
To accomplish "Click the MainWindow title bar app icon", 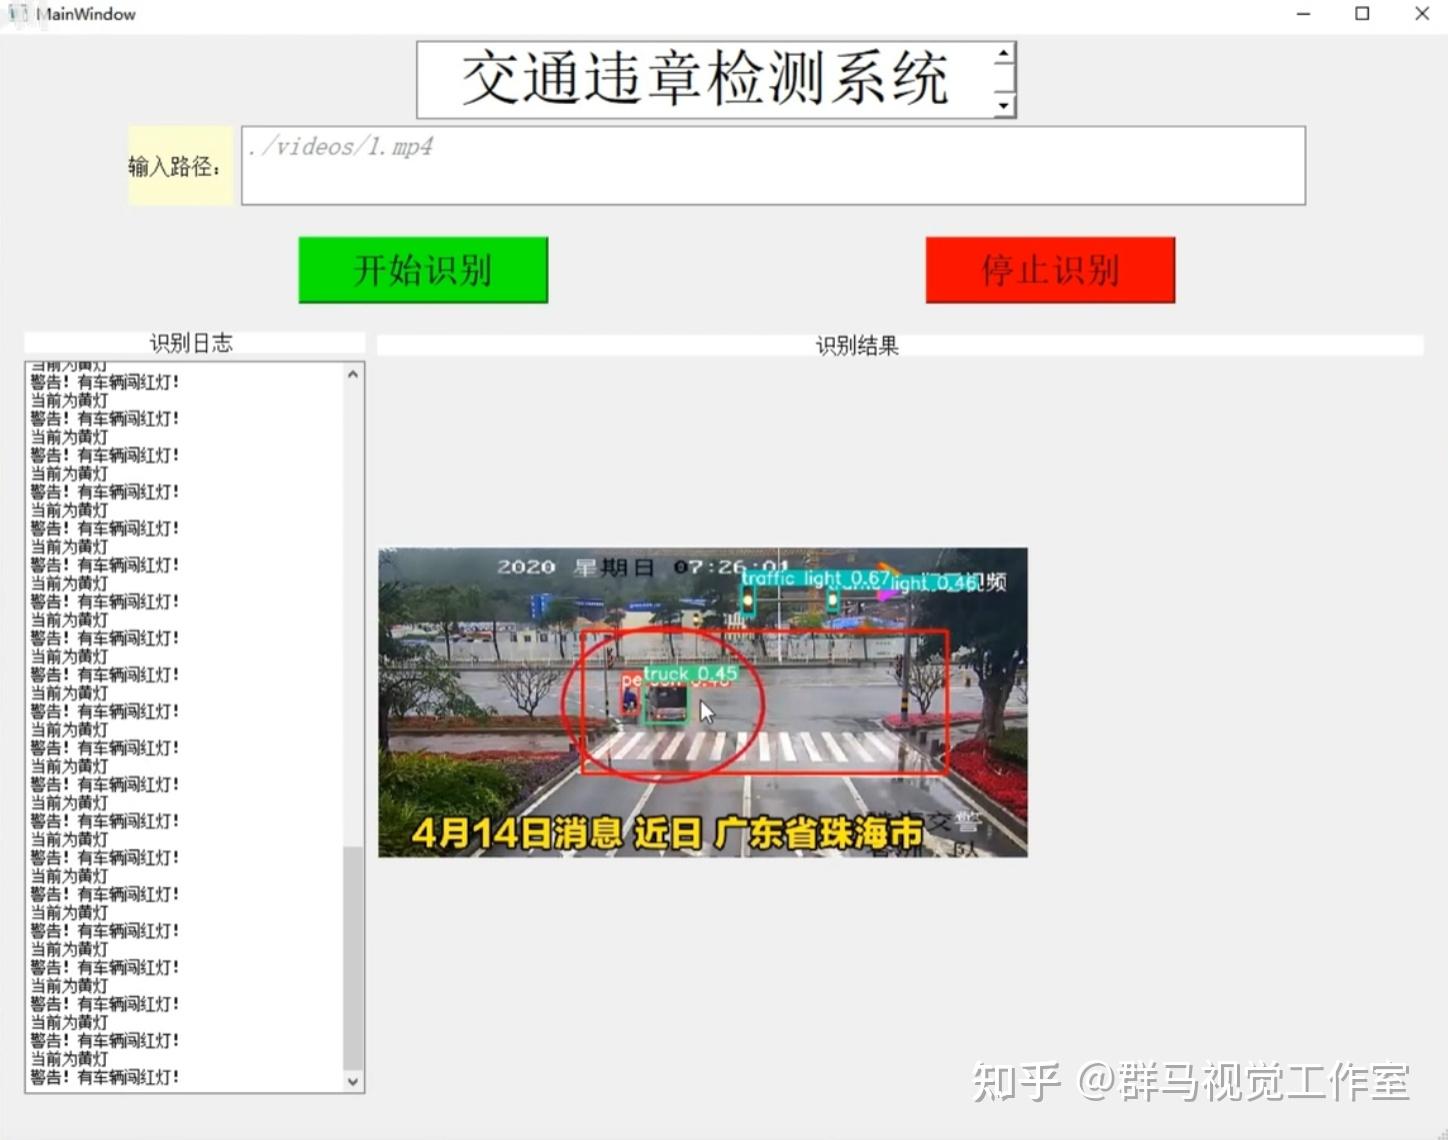I will tap(17, 14).
